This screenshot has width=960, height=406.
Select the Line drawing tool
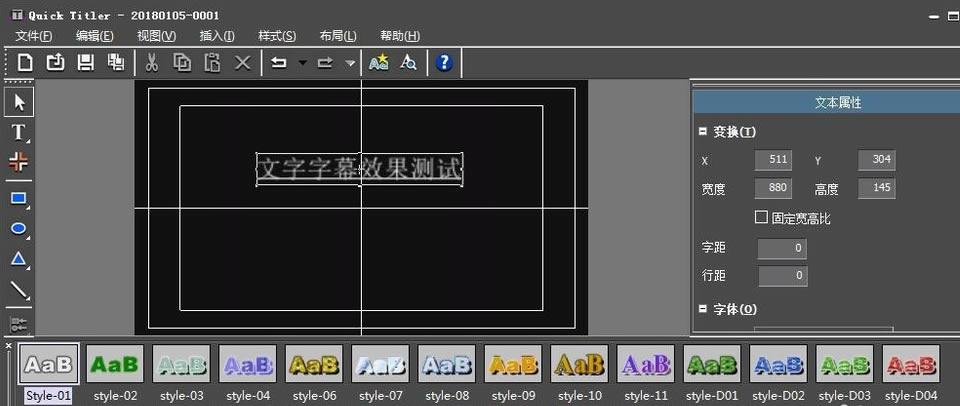point(18,291)
